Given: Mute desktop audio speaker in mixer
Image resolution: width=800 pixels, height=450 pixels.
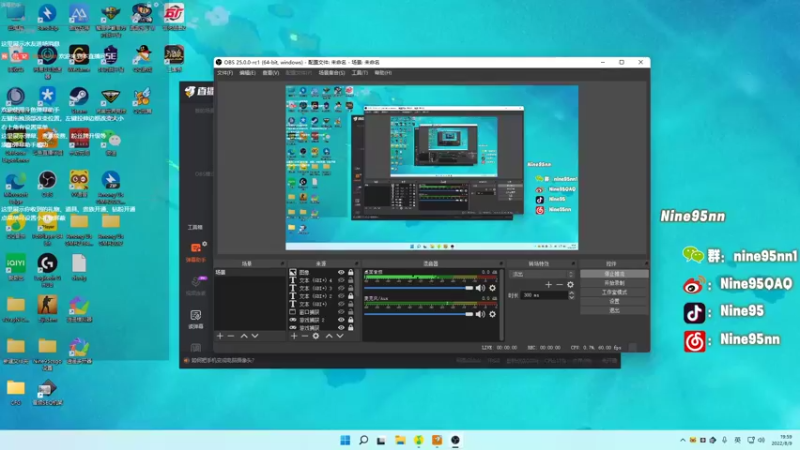Looking at the screenshot, I should [x=480, y=288].
